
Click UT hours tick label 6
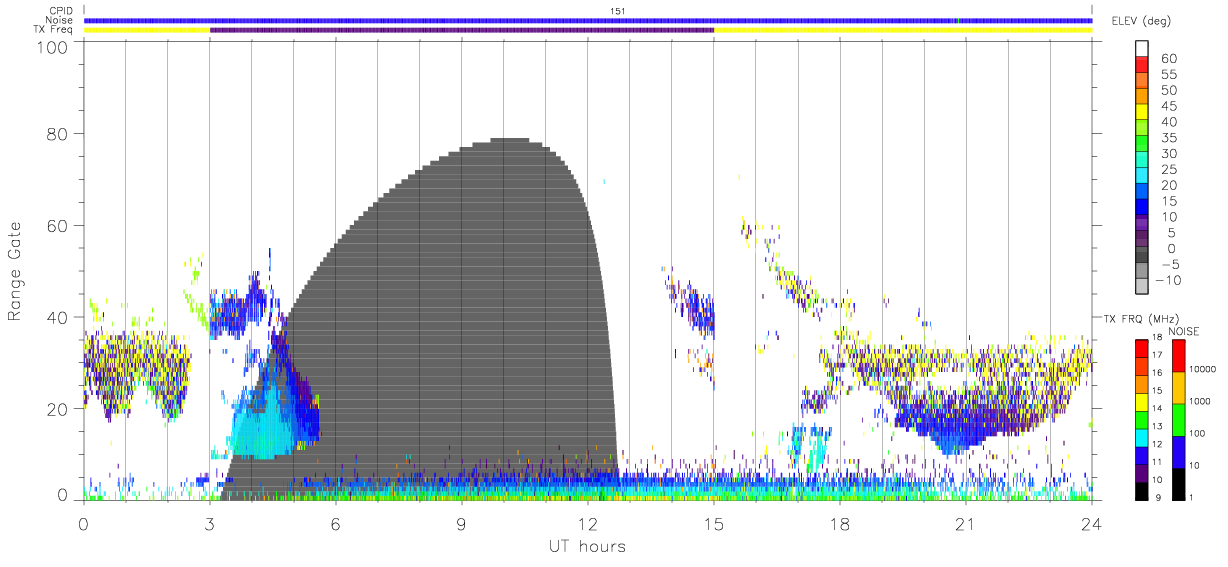[x=335, y=523]
